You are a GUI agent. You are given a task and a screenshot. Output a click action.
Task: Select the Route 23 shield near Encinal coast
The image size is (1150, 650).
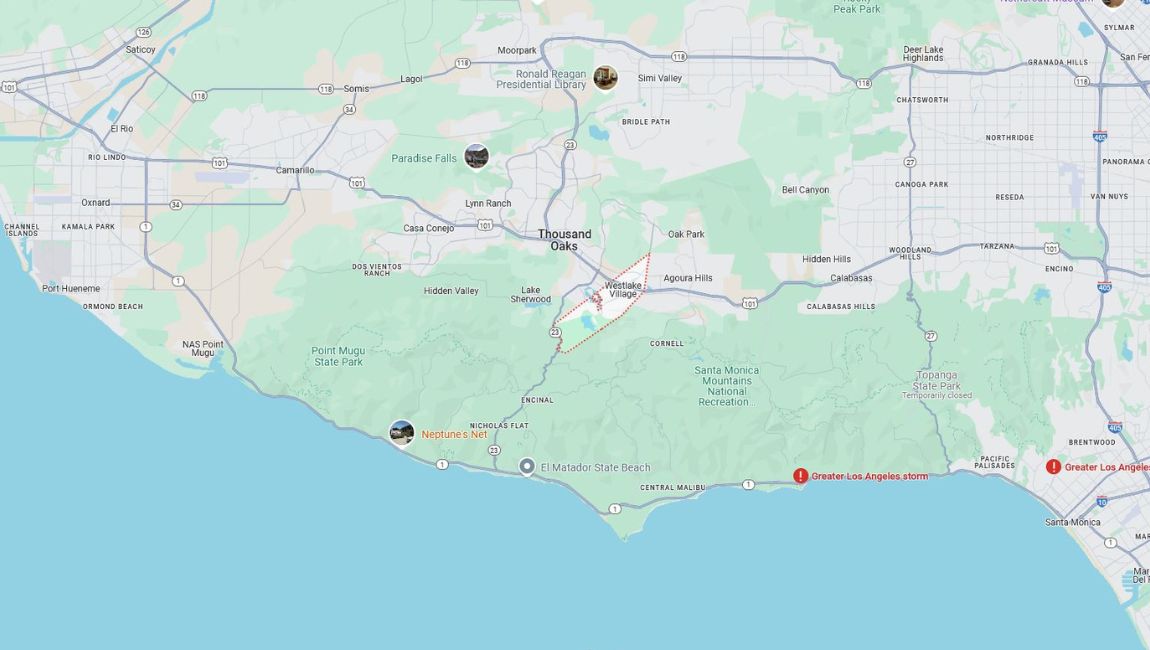coord(494,450)
